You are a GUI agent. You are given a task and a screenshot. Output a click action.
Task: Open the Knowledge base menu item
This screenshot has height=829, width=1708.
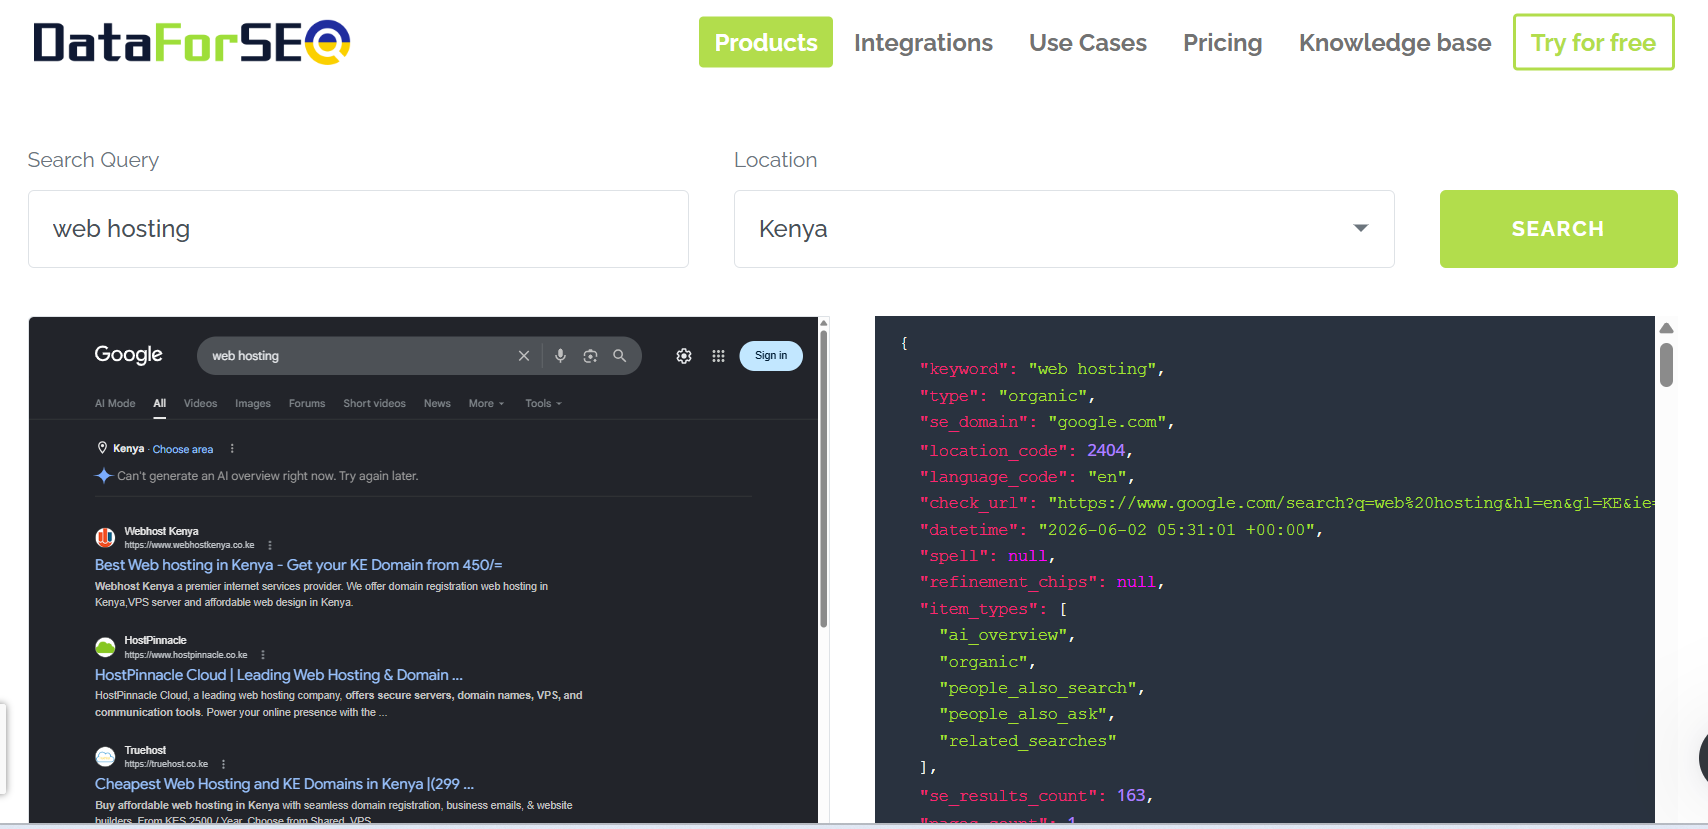pos(1395,43)
